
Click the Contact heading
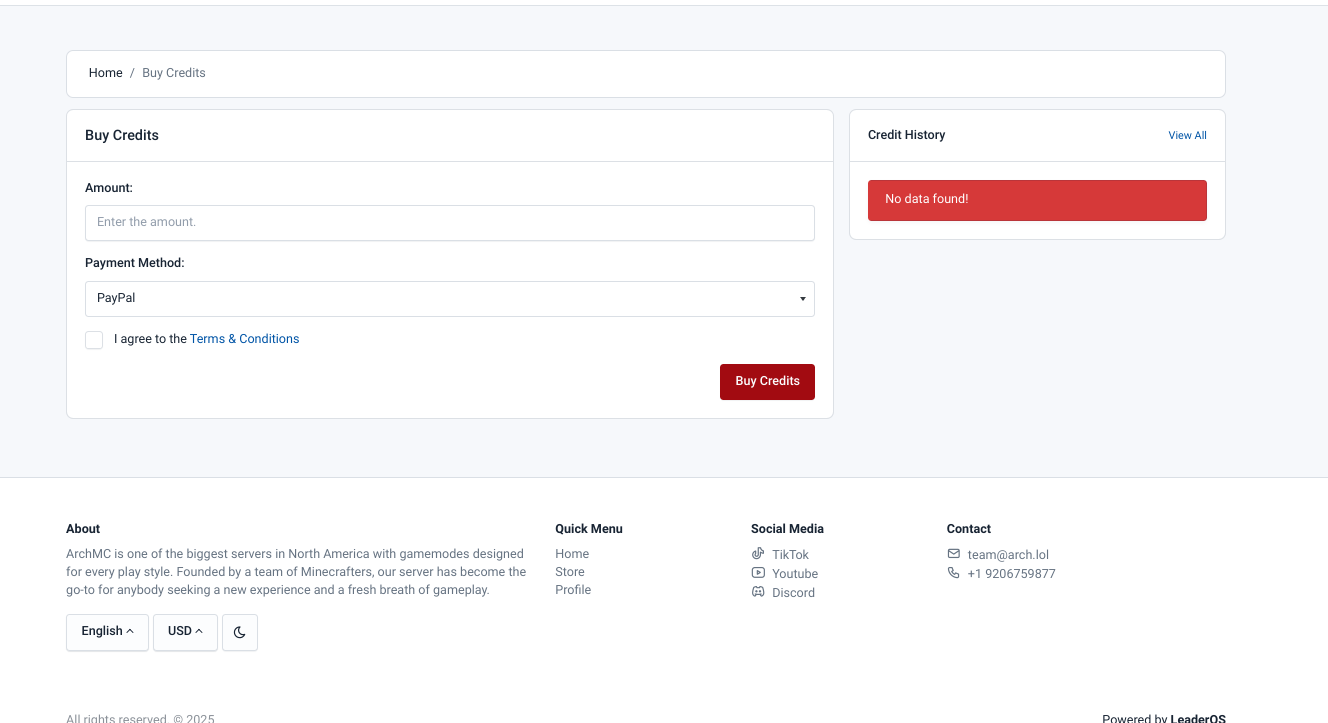(969, 529)
